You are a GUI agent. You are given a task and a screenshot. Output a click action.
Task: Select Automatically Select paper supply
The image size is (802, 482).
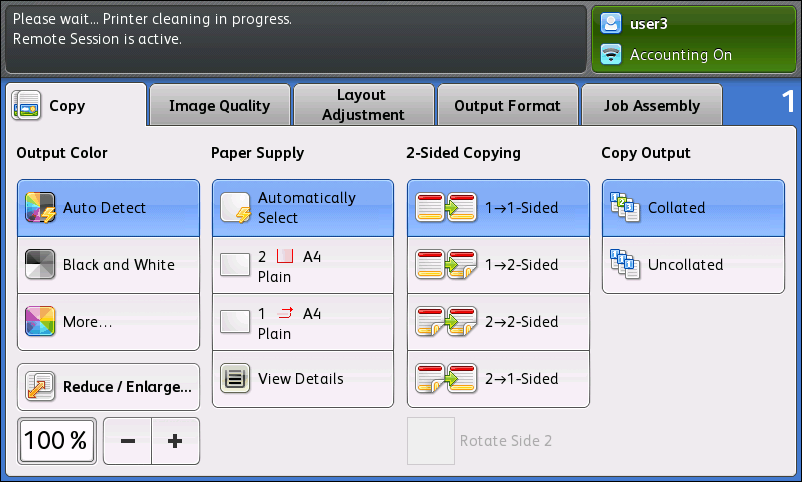(303, 208)
